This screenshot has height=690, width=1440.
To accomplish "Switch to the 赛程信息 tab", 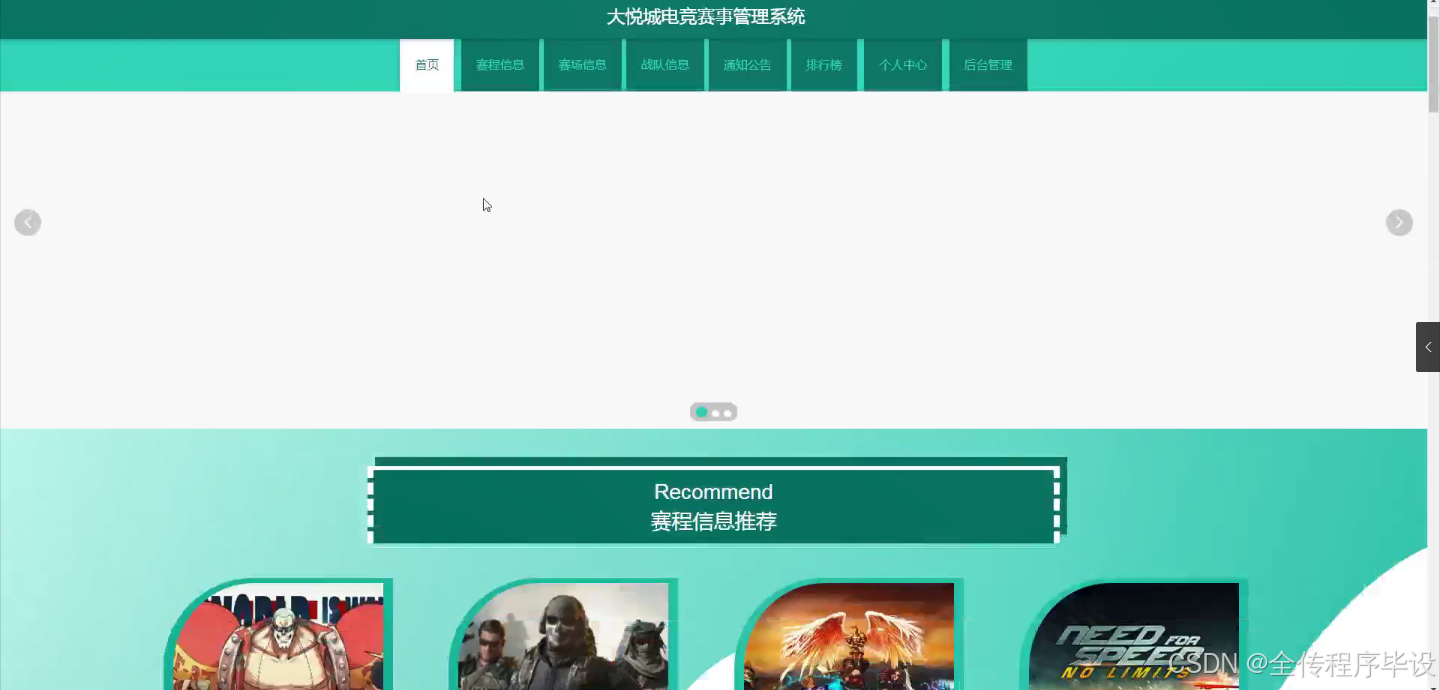I will tap(500, 64).
